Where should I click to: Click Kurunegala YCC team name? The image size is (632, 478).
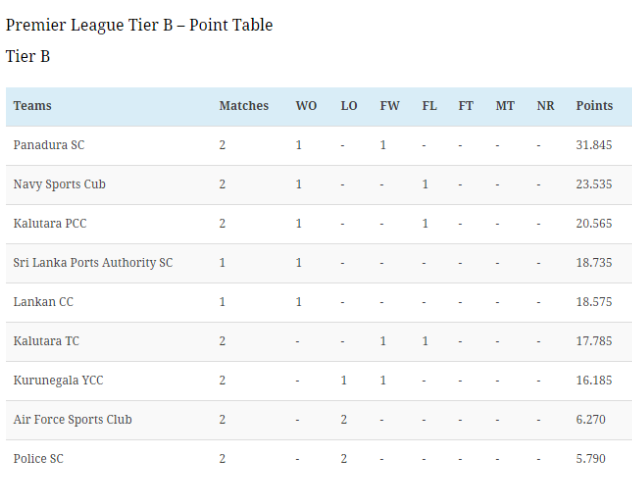(x=58, y=380)
